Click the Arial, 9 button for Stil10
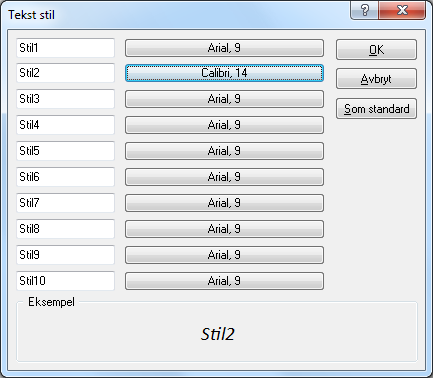 tap(224, 281)
